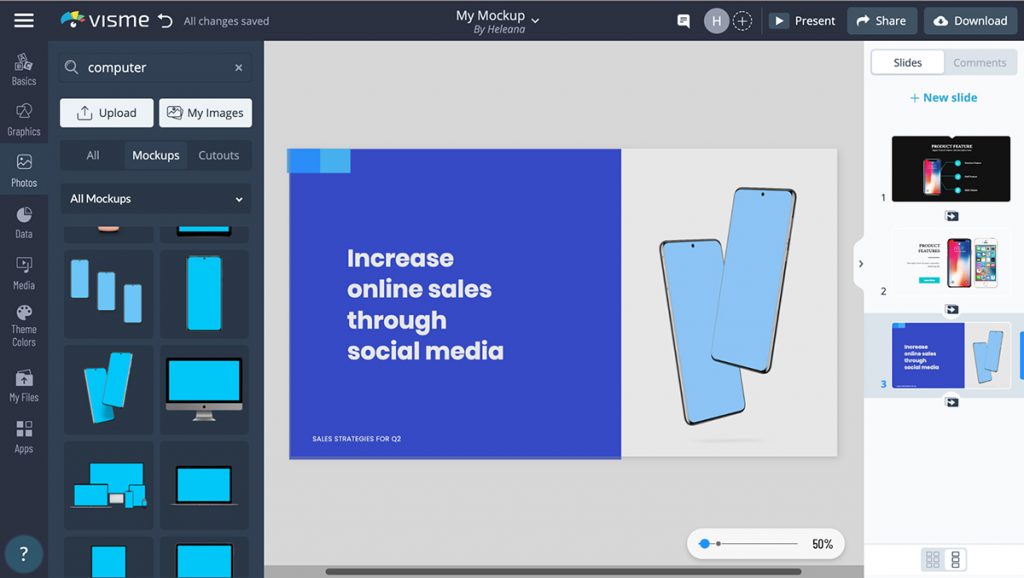Expand the My Mockup title dropdown

pos(536,19)
